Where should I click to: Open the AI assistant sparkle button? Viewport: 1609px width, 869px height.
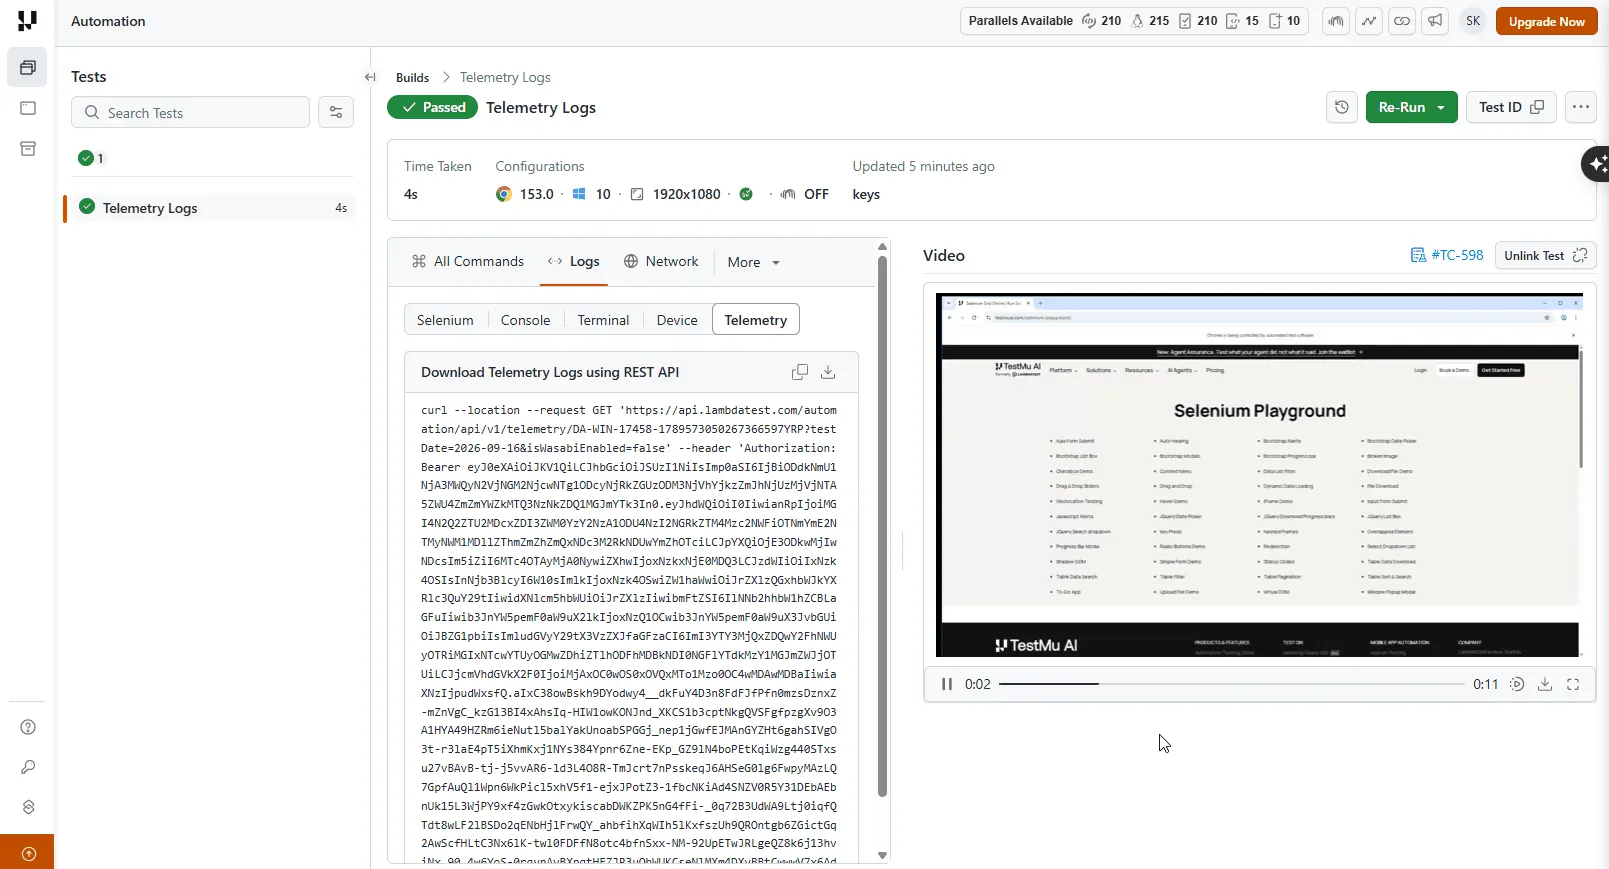[x=1596, y=164]
